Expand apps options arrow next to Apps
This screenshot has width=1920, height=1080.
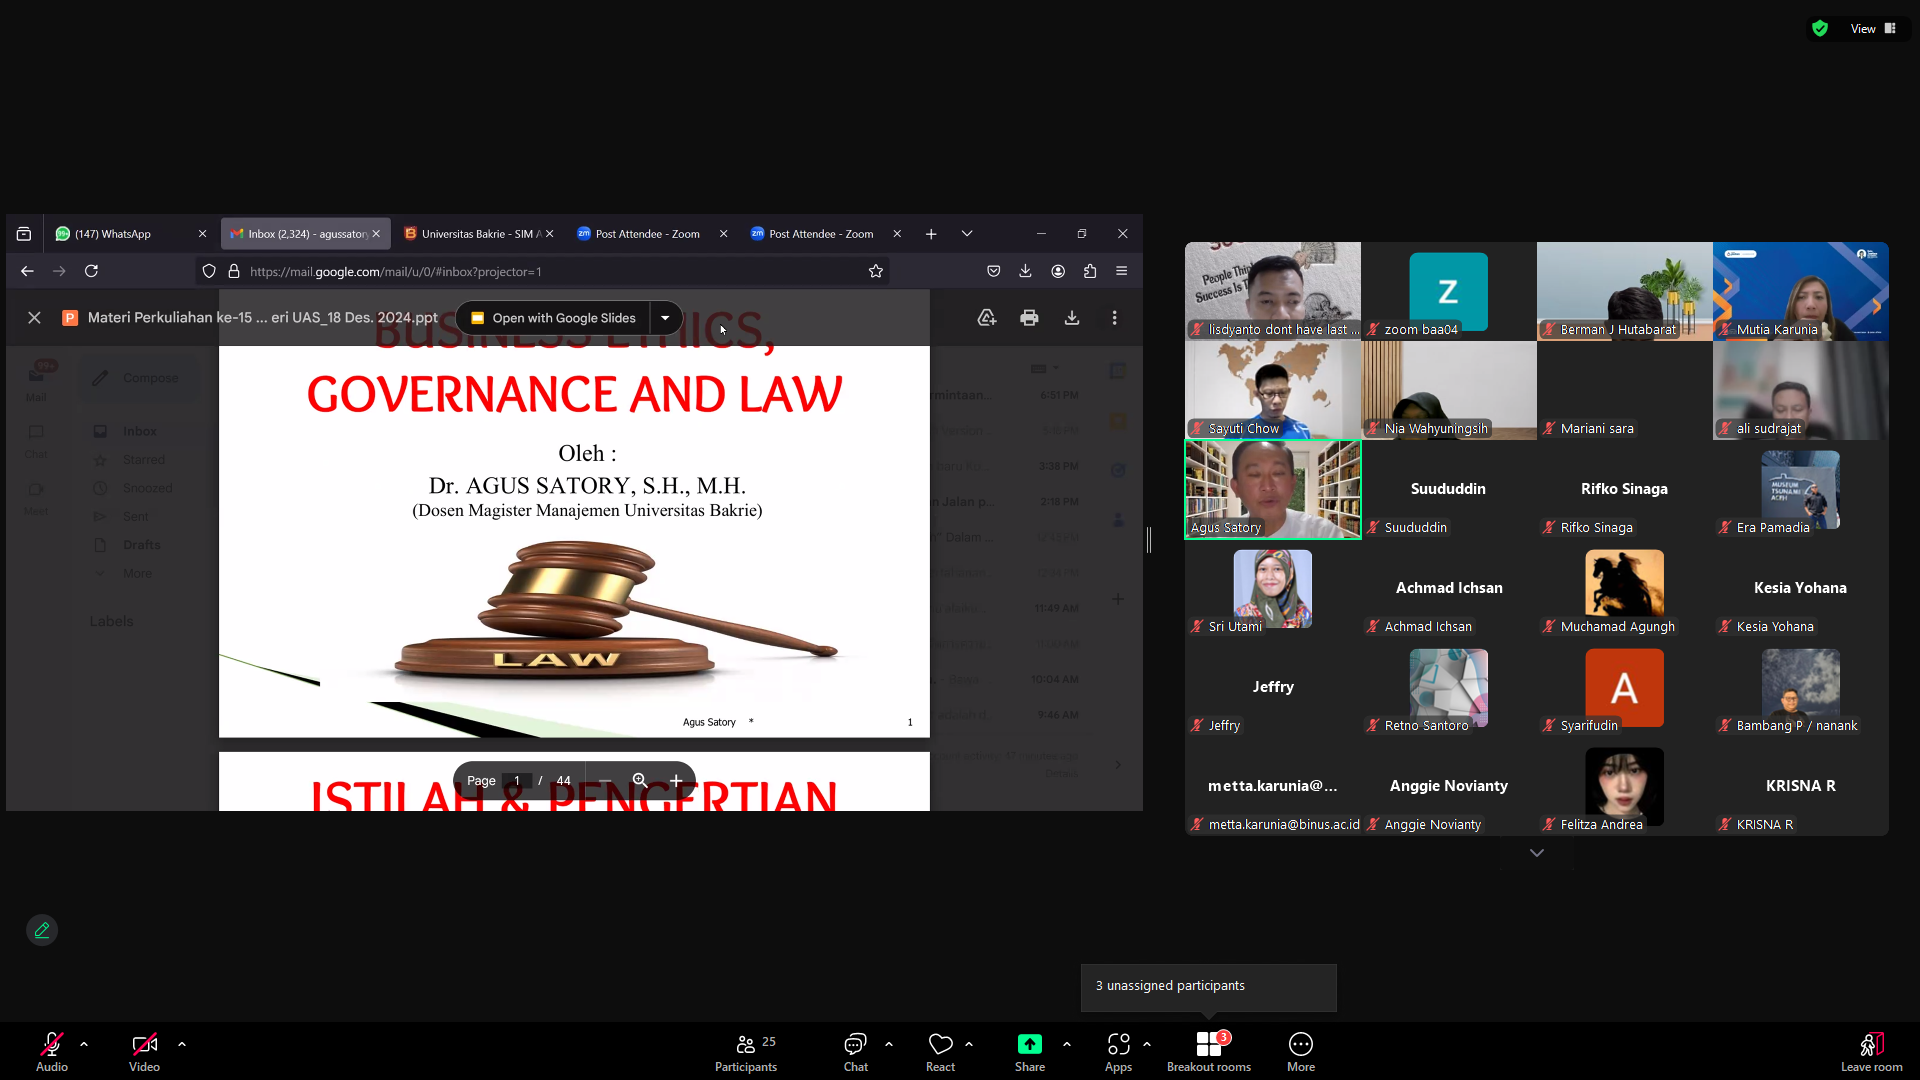1147,1044
